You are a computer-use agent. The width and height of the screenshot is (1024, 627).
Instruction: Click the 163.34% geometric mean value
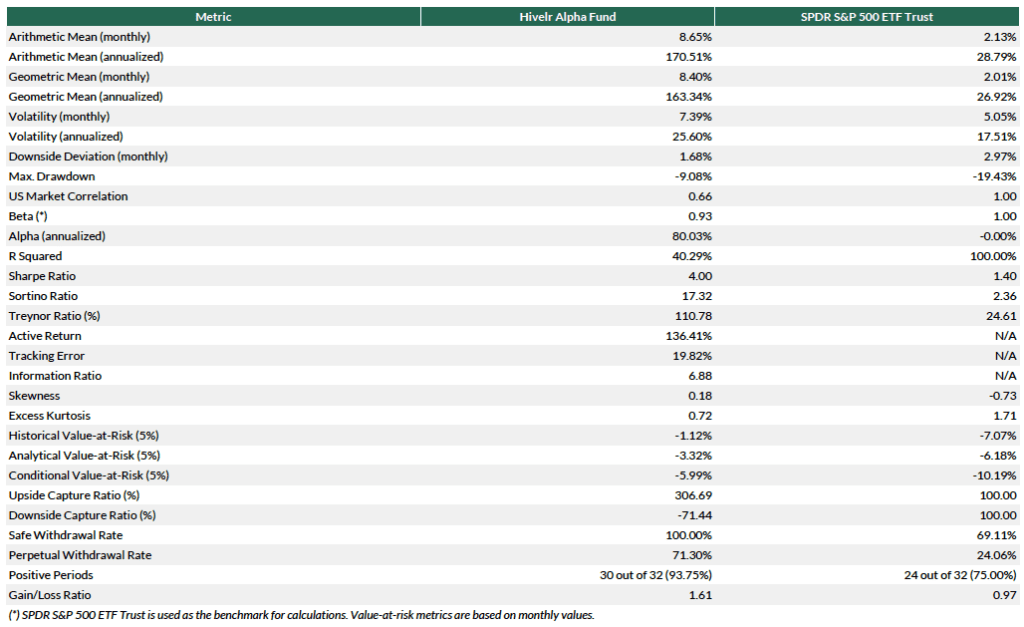pyautogui.click(x=689, y=97)
